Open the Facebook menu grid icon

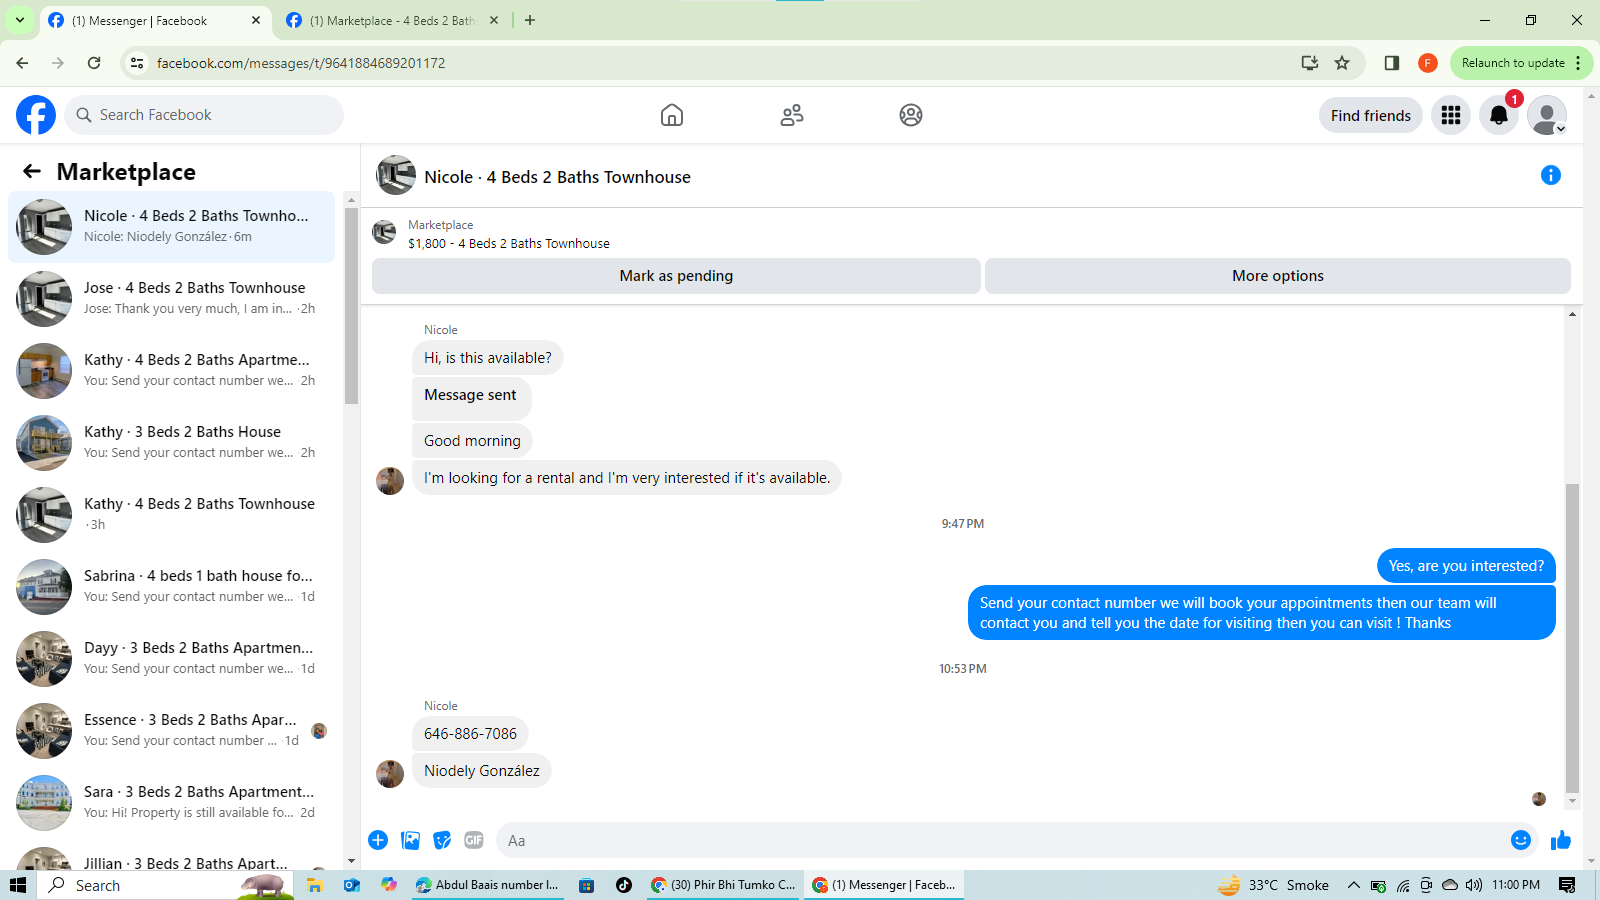(1451, 115)
